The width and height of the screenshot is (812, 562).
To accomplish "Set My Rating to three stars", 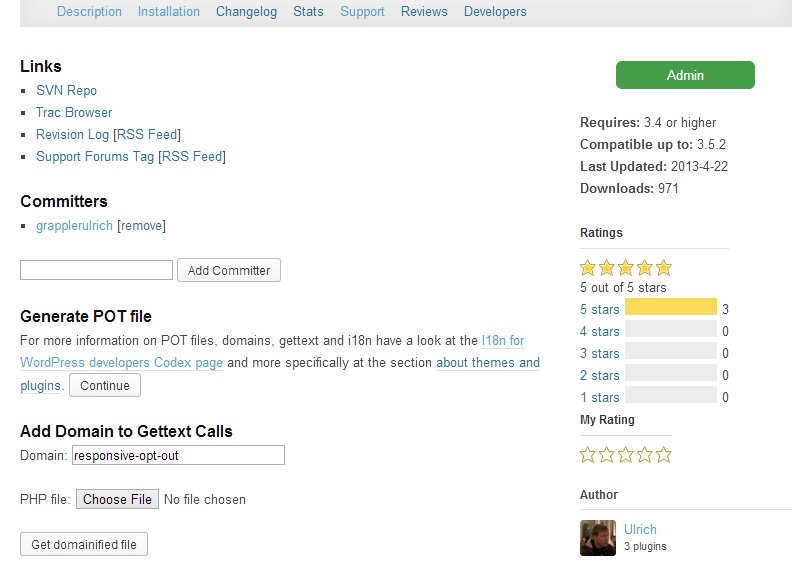I will [x=626, y=455].
